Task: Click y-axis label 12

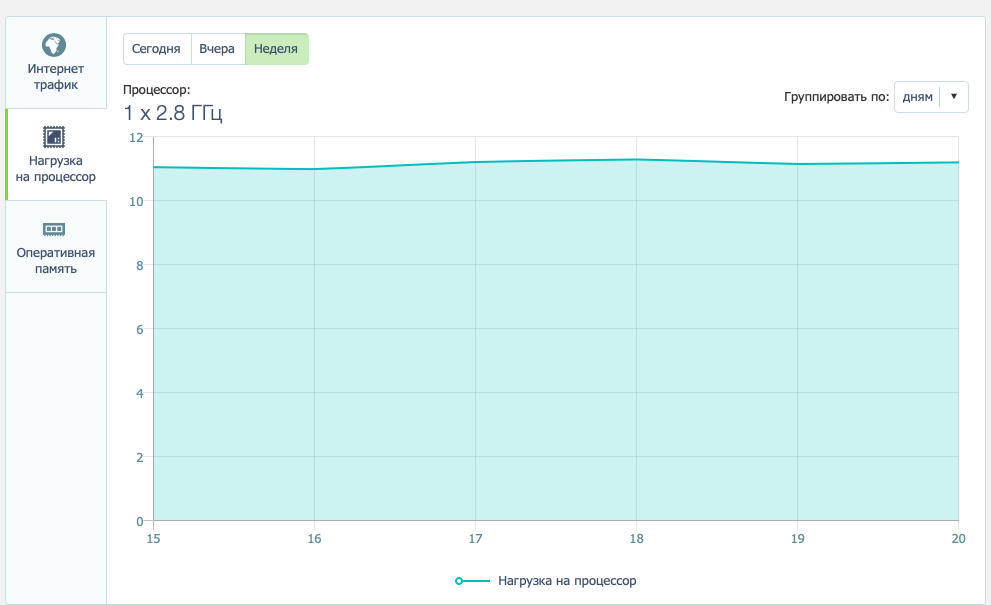Action: [137, 137]
